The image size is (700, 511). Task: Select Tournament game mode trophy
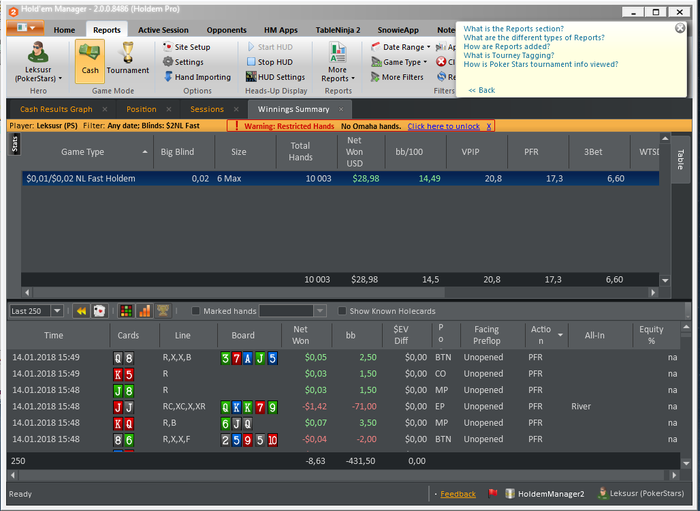pyautogui.click(x=128, y=58)
